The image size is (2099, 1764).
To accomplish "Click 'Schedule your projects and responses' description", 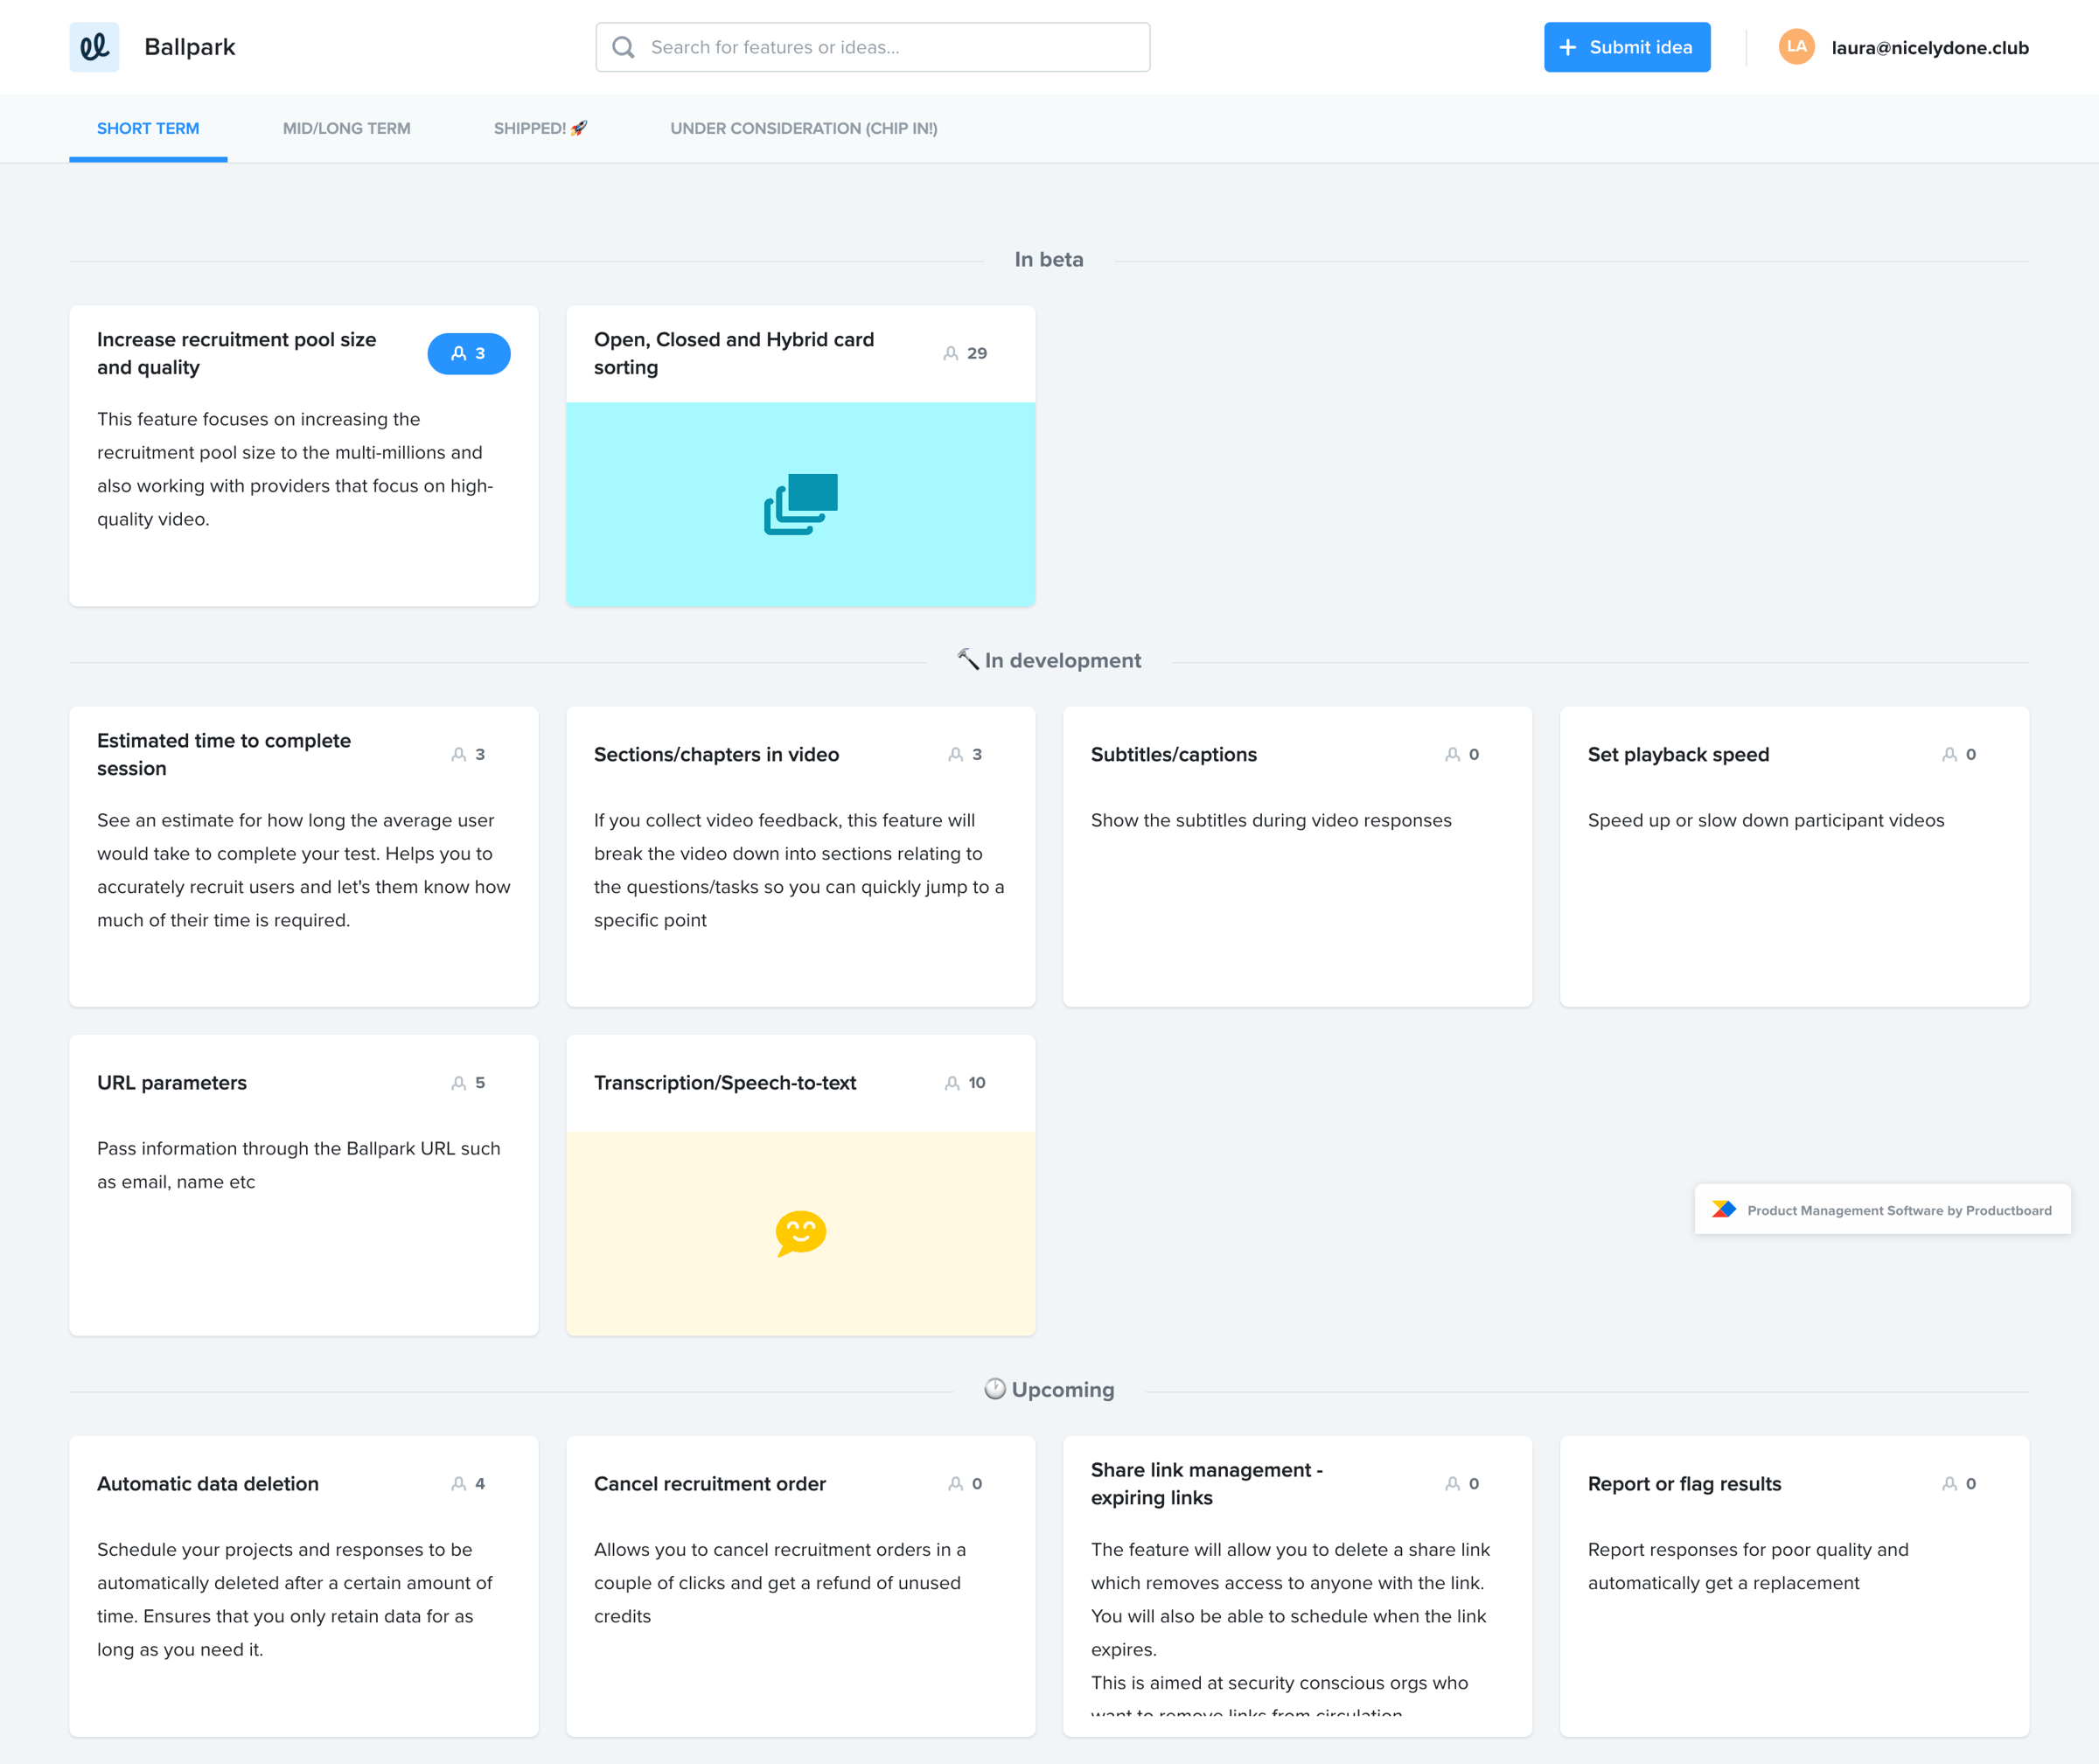I will pyautogui.click(x=294, y=1600).
